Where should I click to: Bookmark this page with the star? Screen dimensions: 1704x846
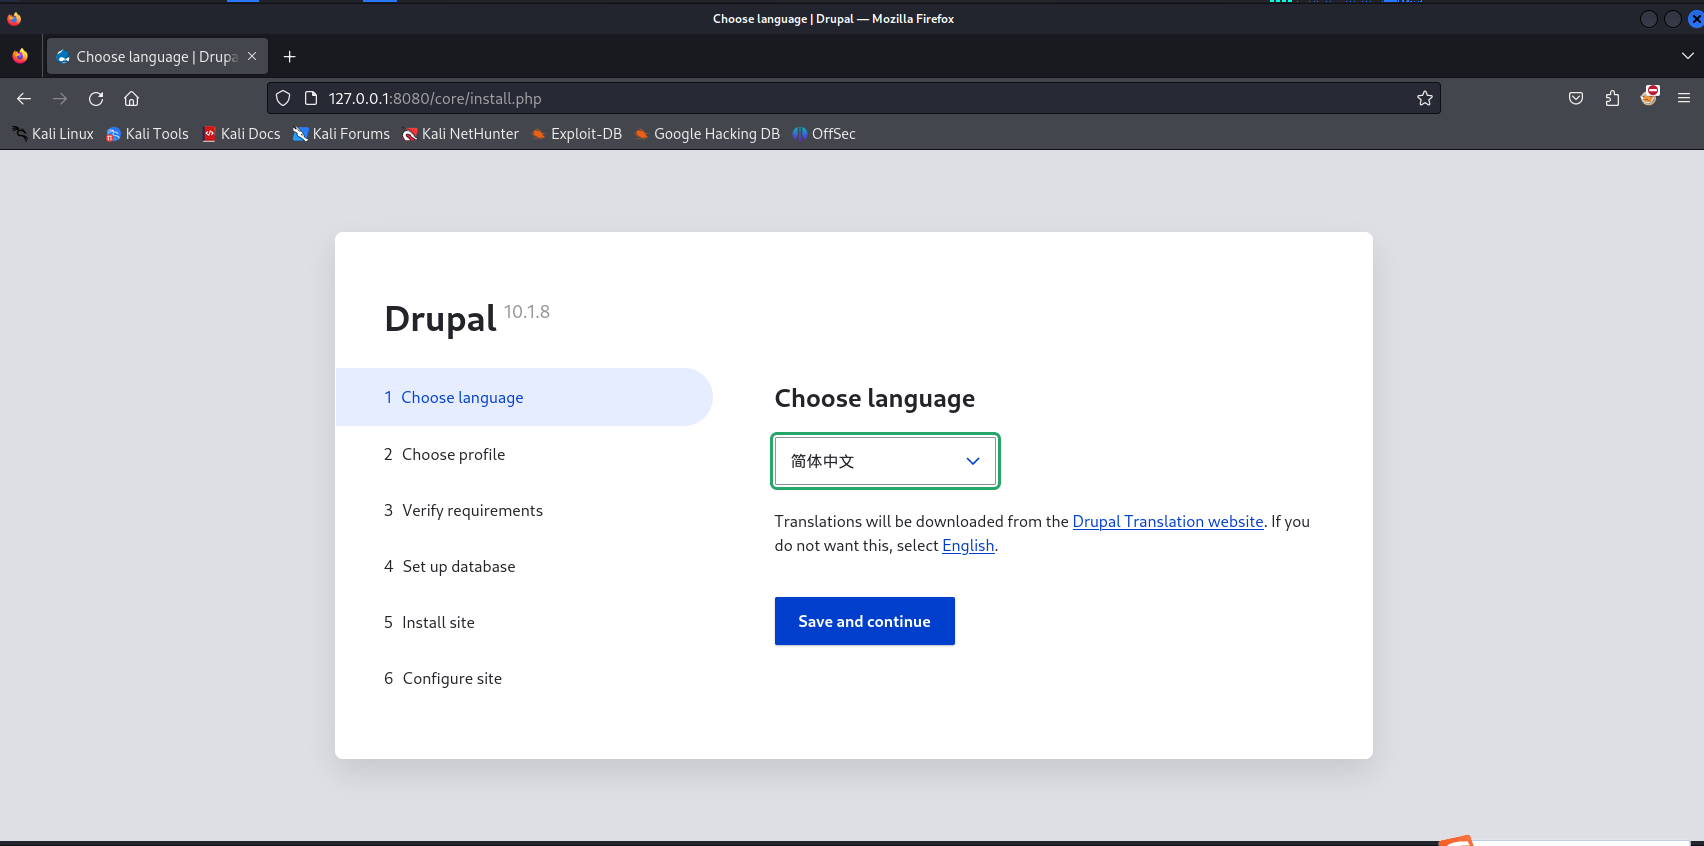pyautogui.click(x=1425, y=98)
